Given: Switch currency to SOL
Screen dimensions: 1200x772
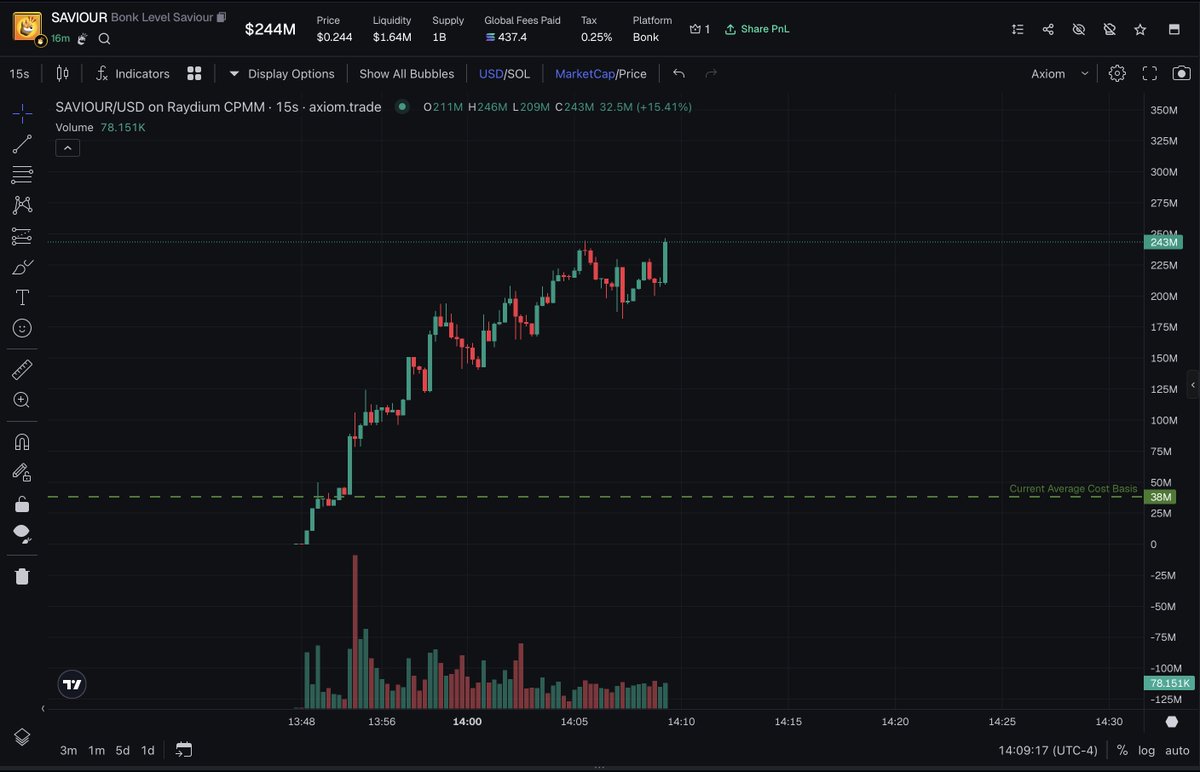Looking at the screenshot, I should point(519,74).
